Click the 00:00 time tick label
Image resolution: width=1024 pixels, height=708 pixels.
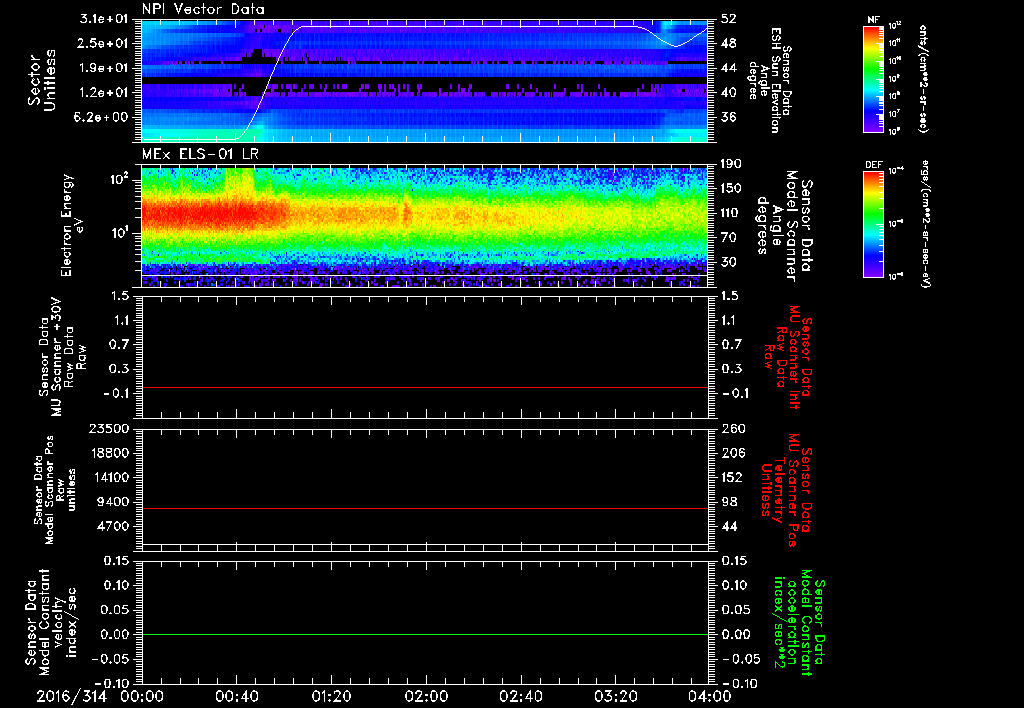pyautogui.click(x=142, y=696)
